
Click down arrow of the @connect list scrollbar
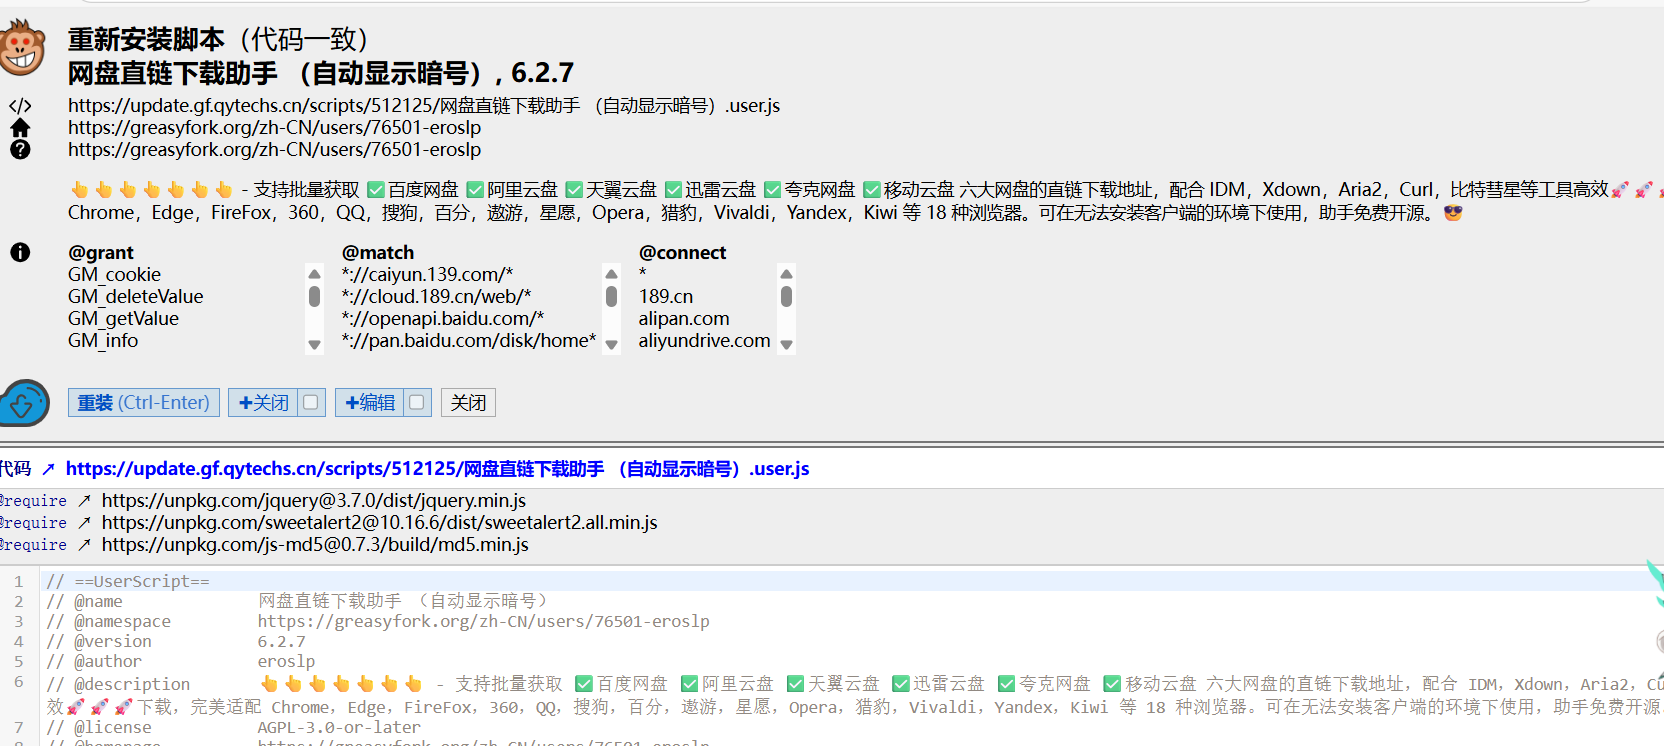coord(786,344)
